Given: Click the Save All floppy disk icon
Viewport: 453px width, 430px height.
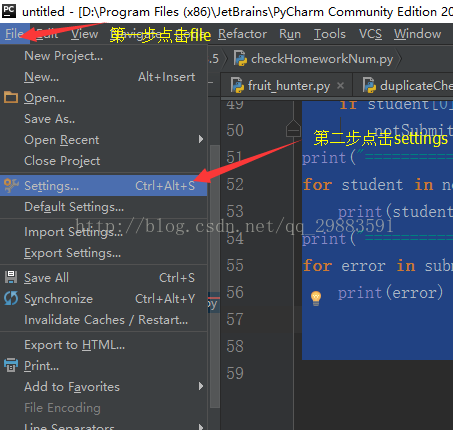Looking at the screenshot, I should pos(11,277).
